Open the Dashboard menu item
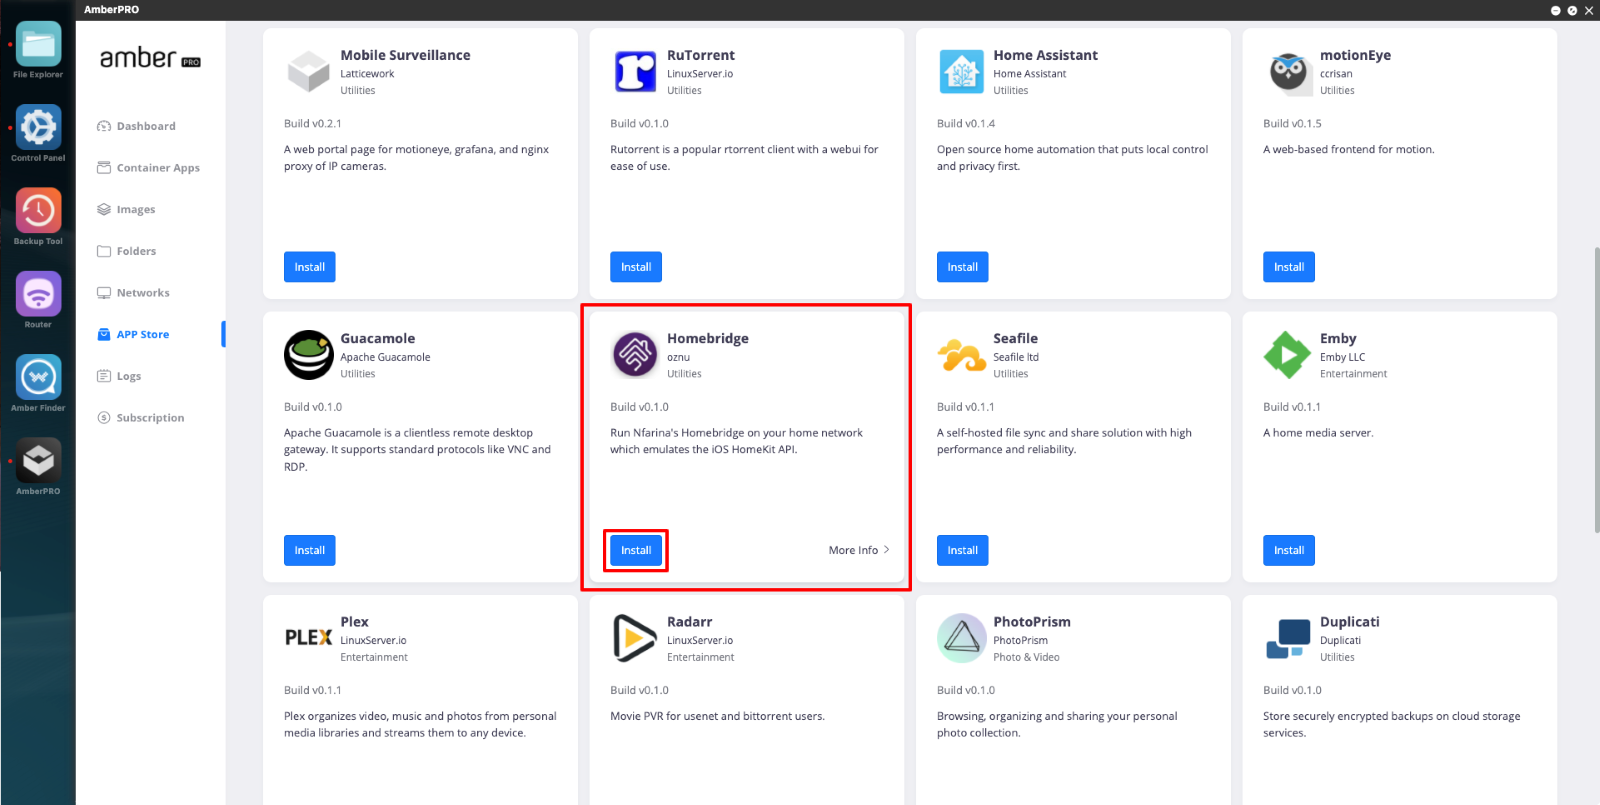 pos(146,126)
